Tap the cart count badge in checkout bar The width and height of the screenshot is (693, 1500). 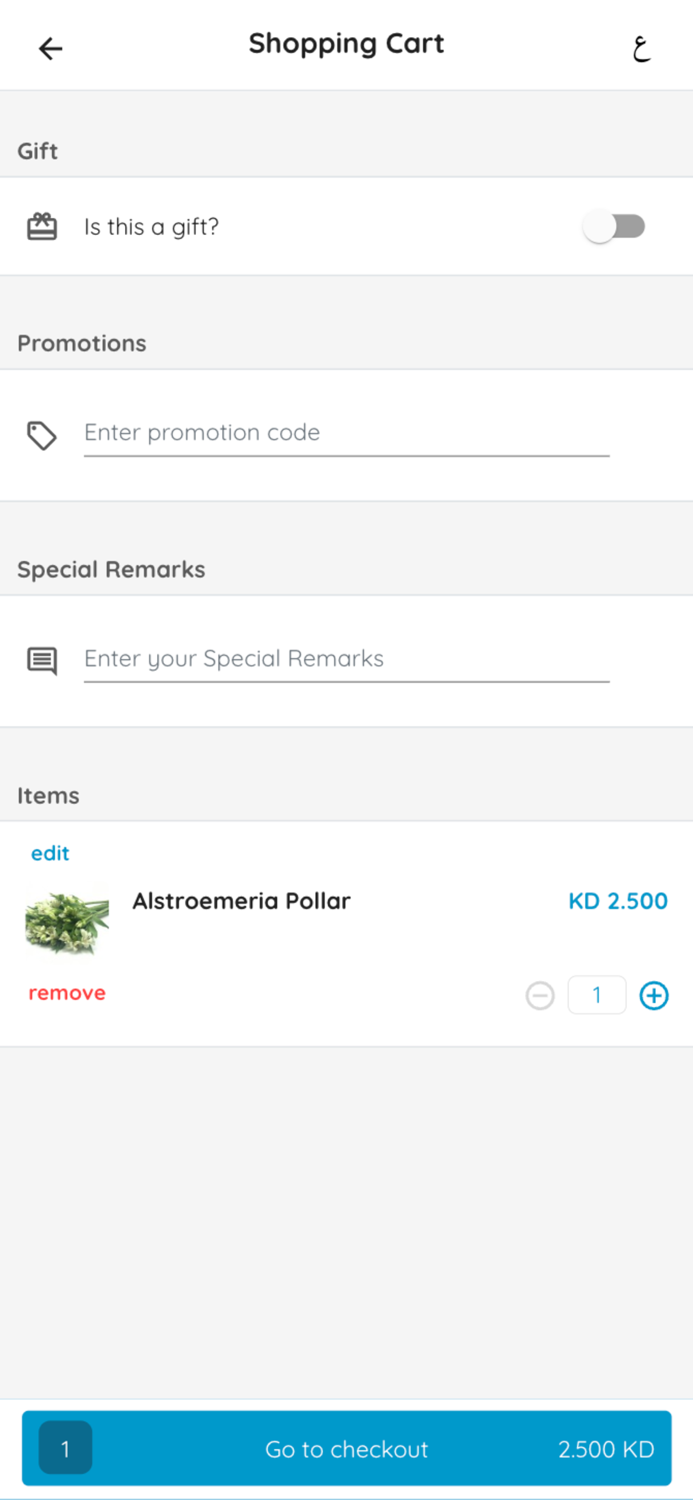tap(66, 1448)
